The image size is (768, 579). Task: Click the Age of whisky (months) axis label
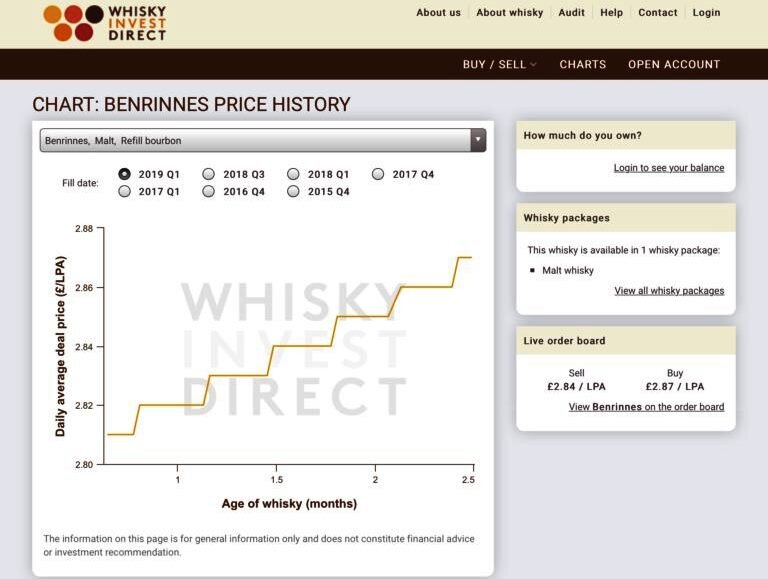click(289, 504)
